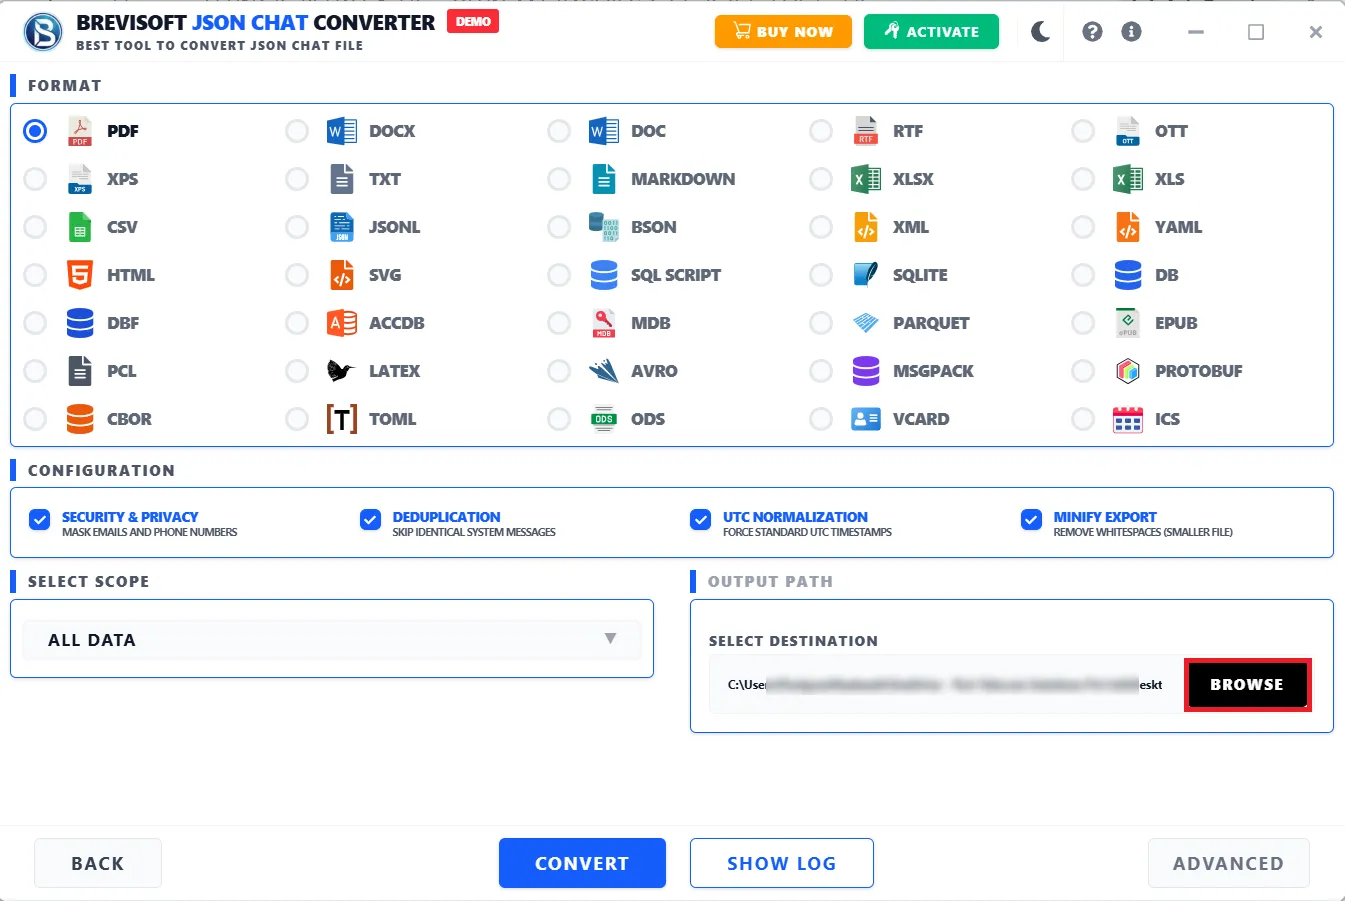The image size is (1345, 901).
Task: Click the XLSX Excel icon
Action: pyautogui.click(x=866, y=179)
